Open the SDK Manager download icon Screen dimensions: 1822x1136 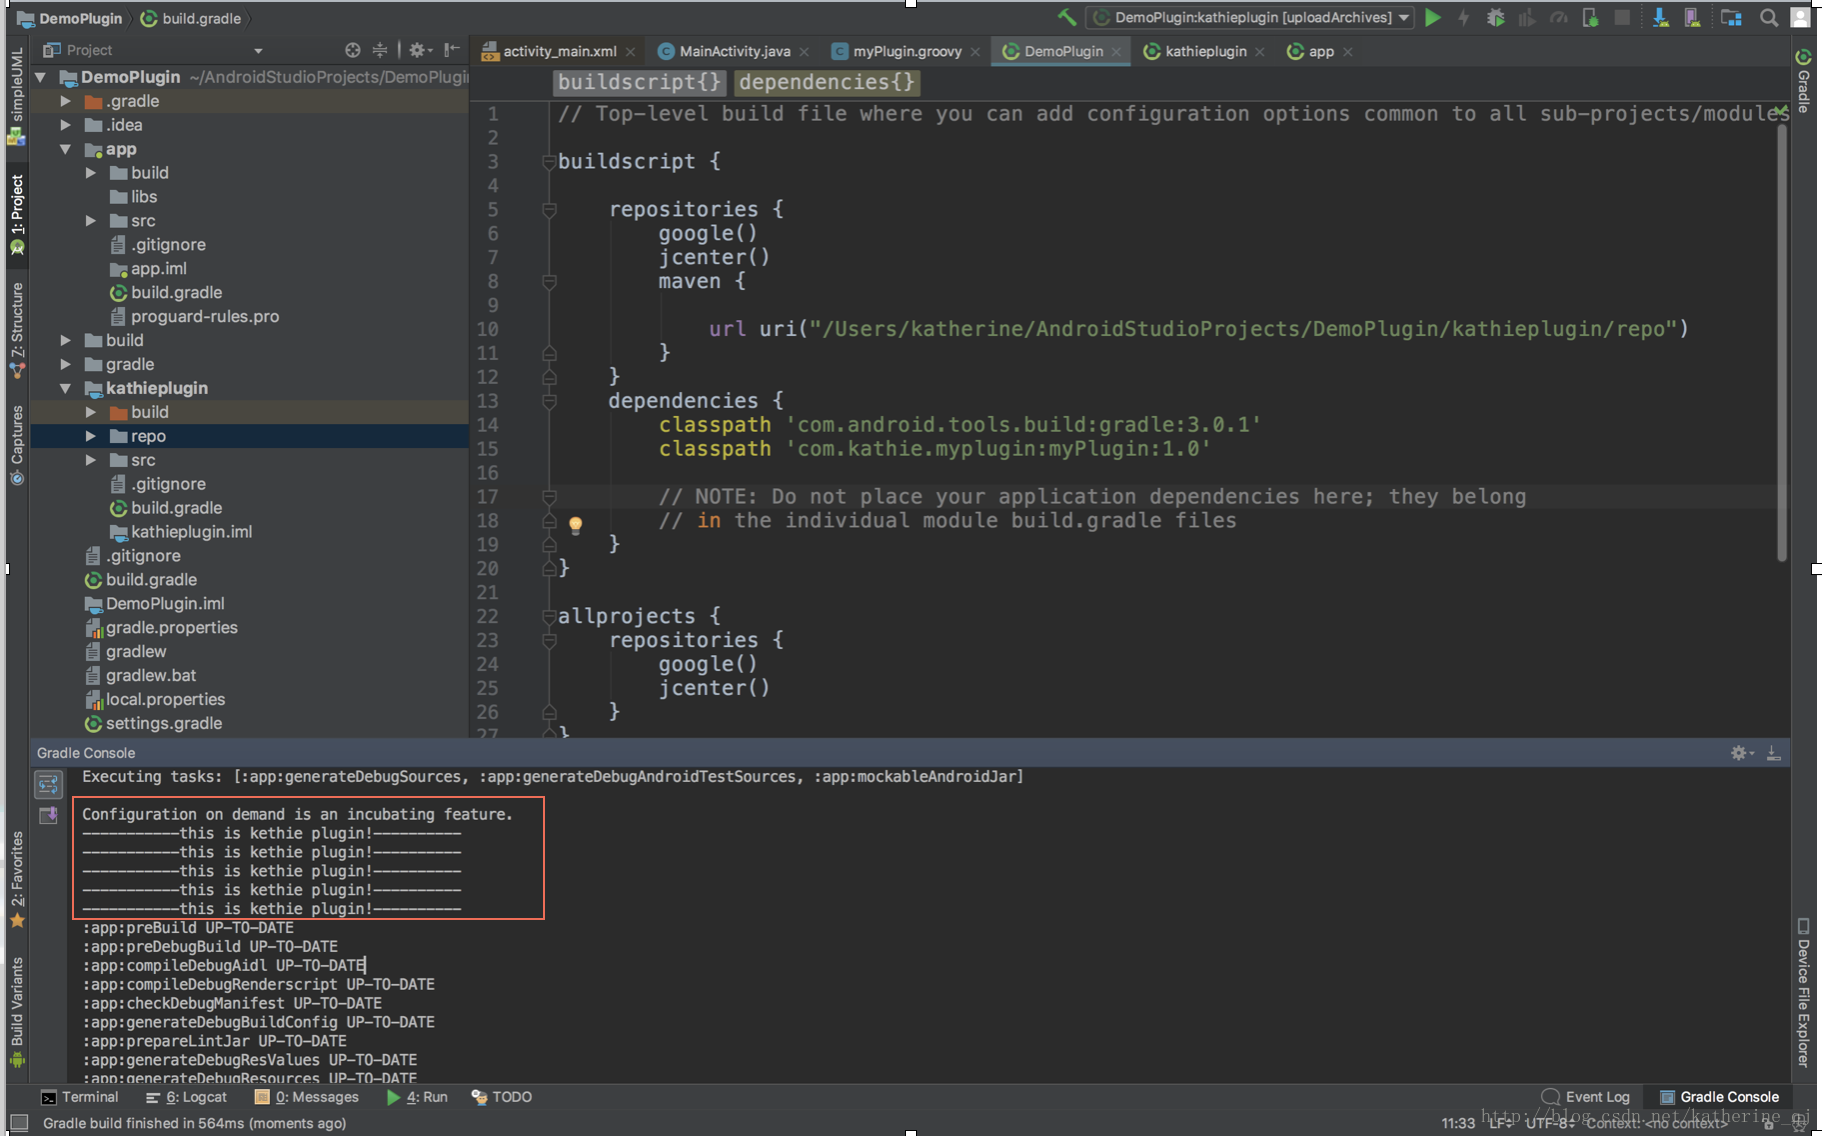coord(1660,17)
